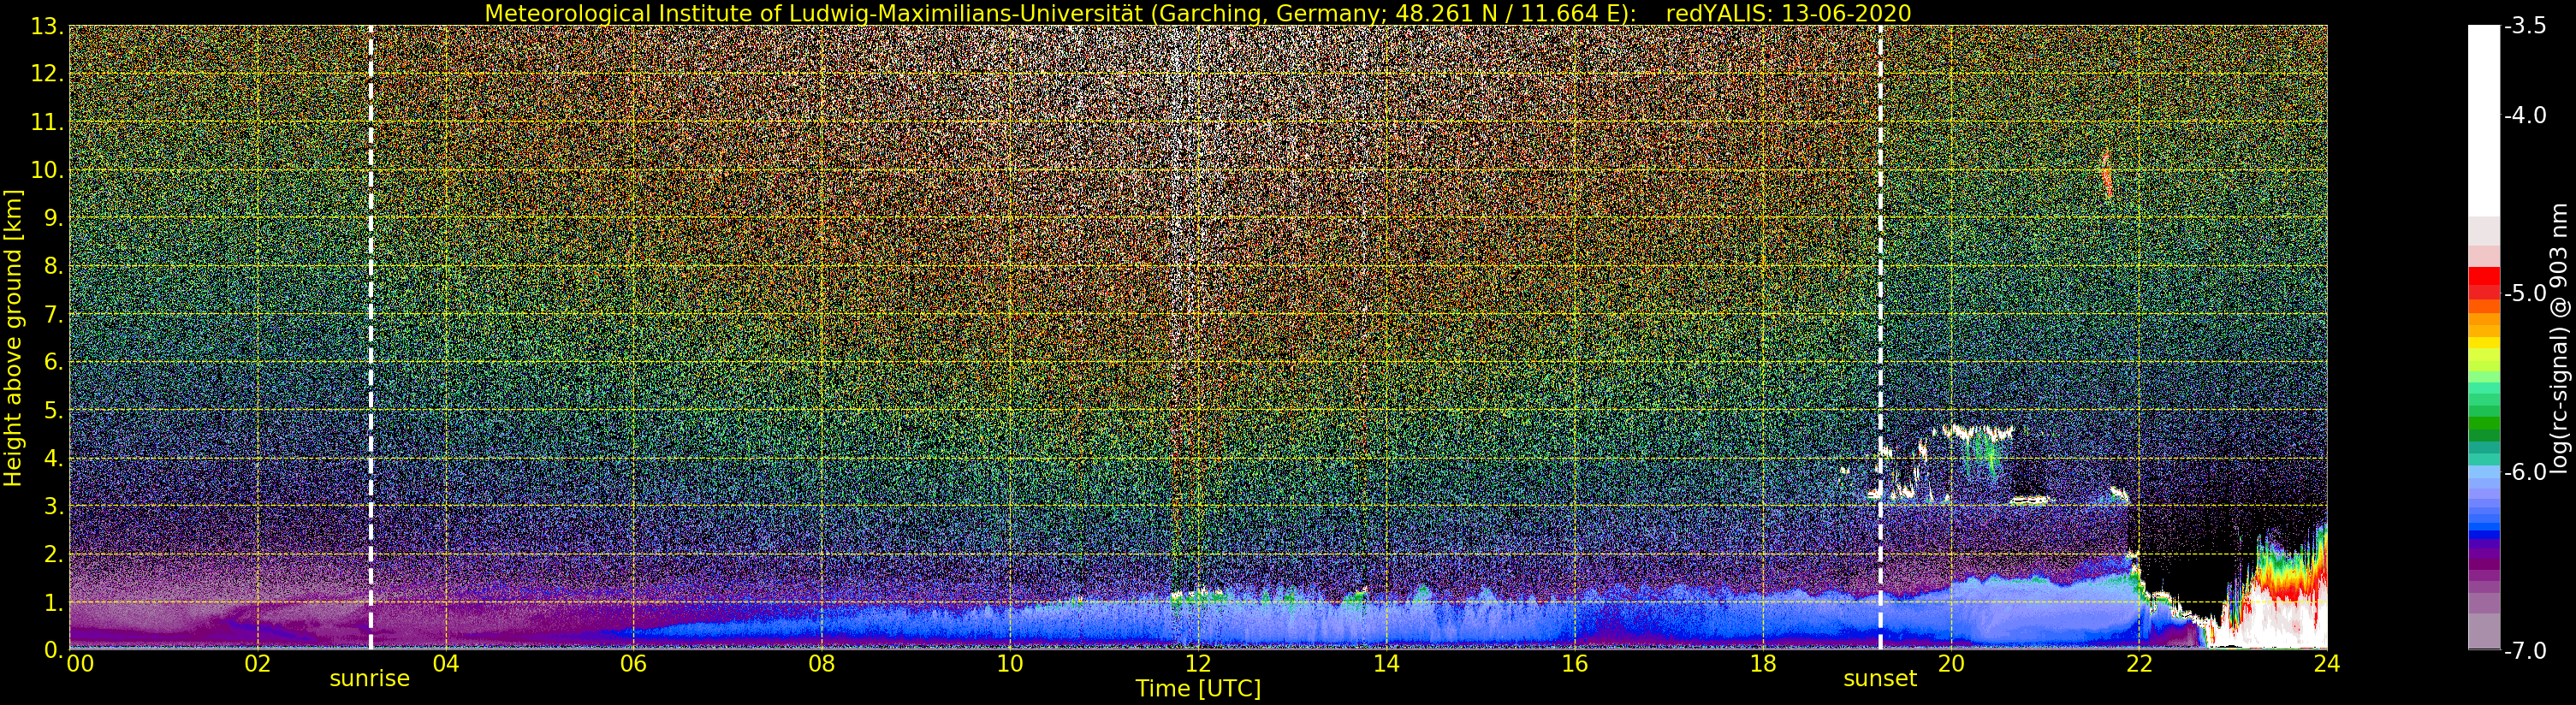2576x705 pixels.
Task: Click colorbar tick label '-3.5'
Action: click(x=2525, y=27)
